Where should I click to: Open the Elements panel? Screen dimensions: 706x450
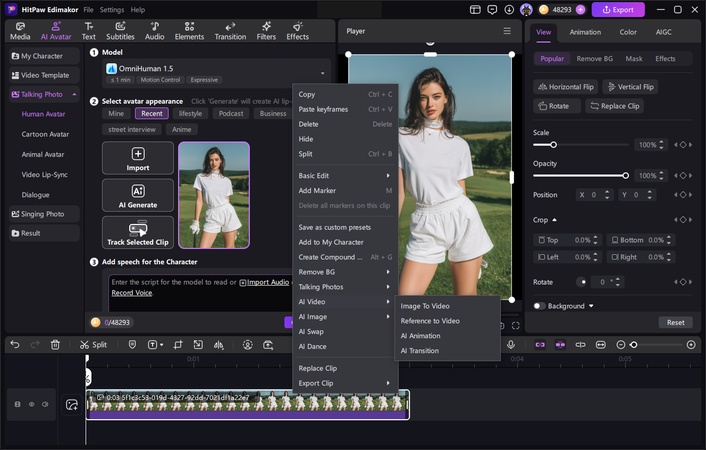(x=189, y=31)
